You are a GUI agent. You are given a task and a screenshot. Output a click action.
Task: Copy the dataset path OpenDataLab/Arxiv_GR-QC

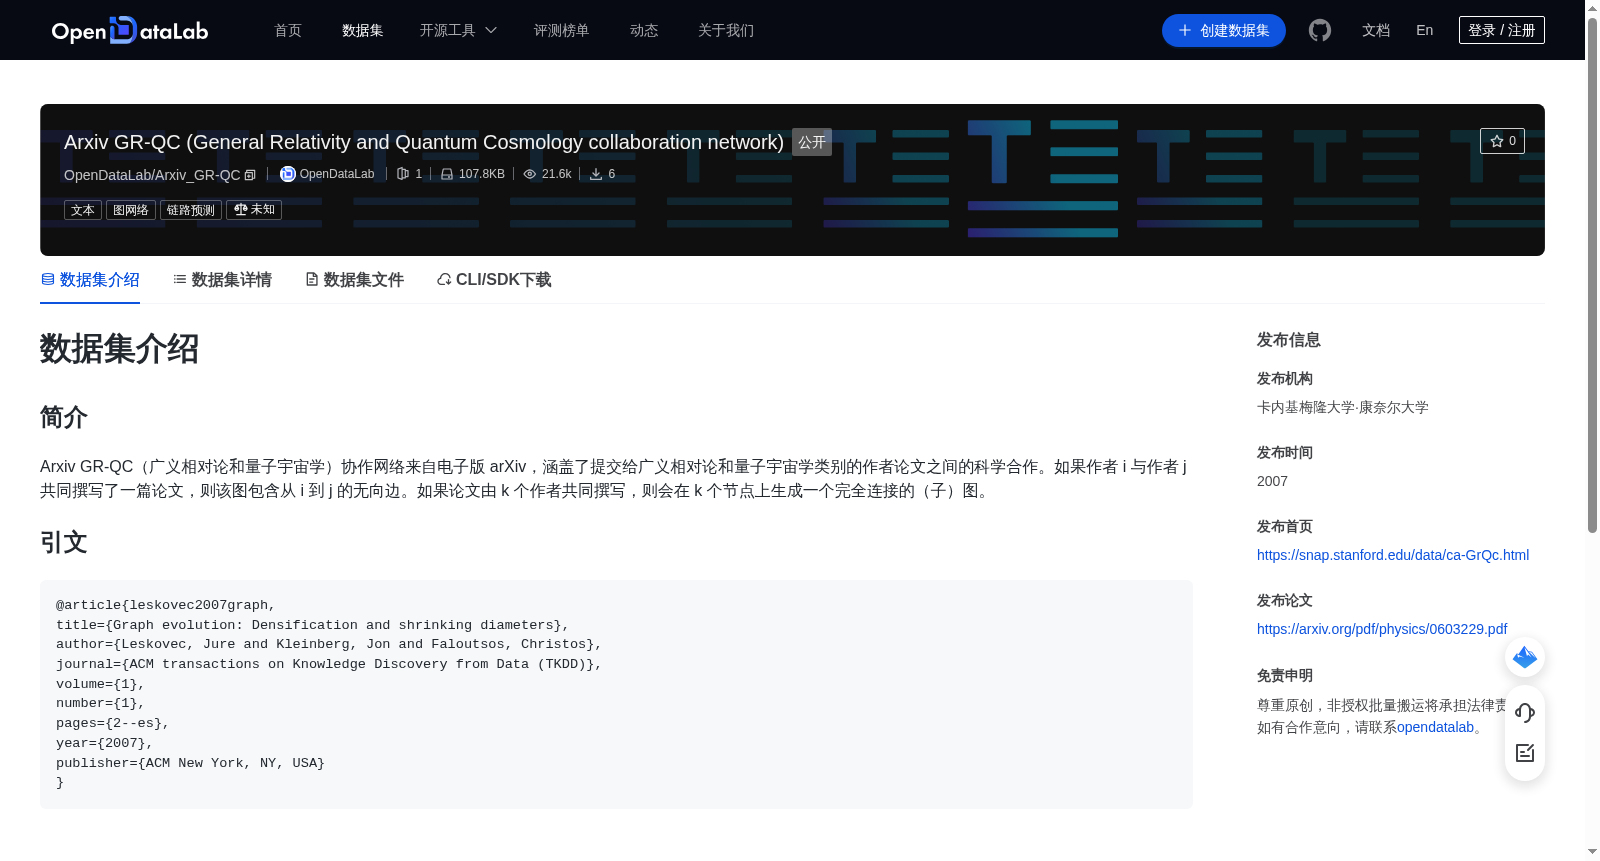[250, 175]
